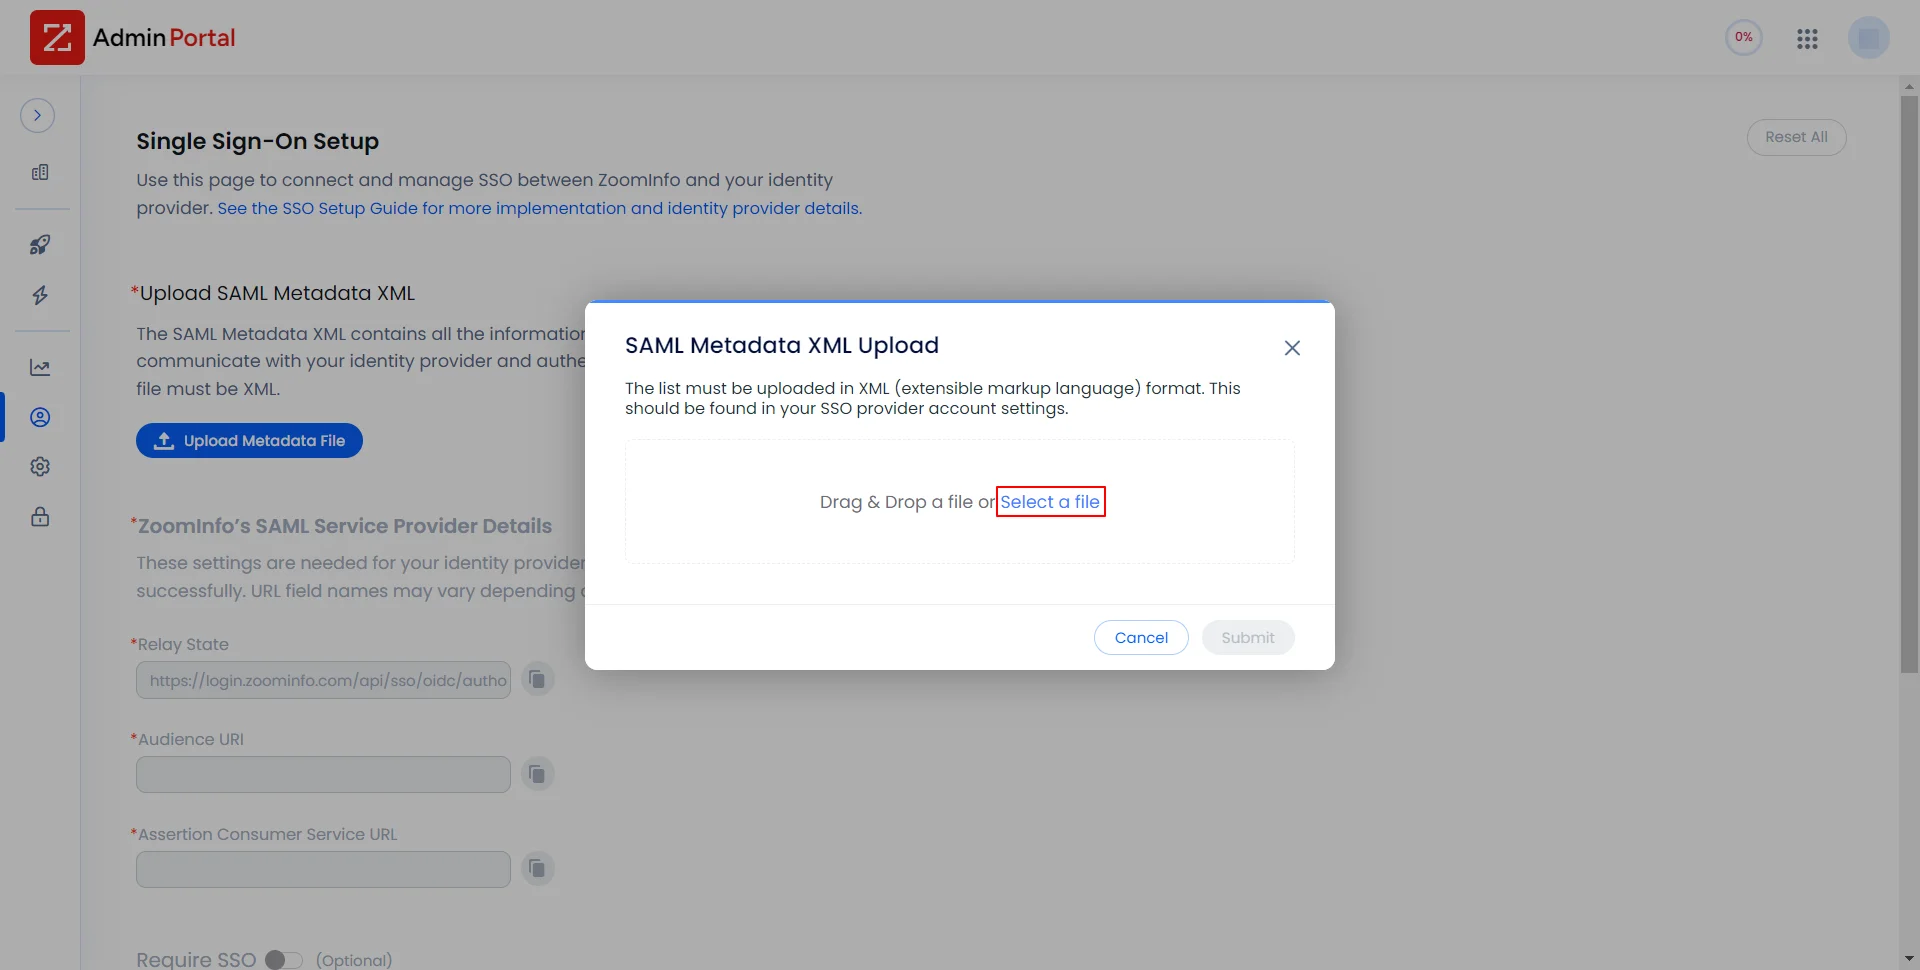Click the Drag & Drop file area
Viewport: 1920px width, 970px height.
coord(960,502)
